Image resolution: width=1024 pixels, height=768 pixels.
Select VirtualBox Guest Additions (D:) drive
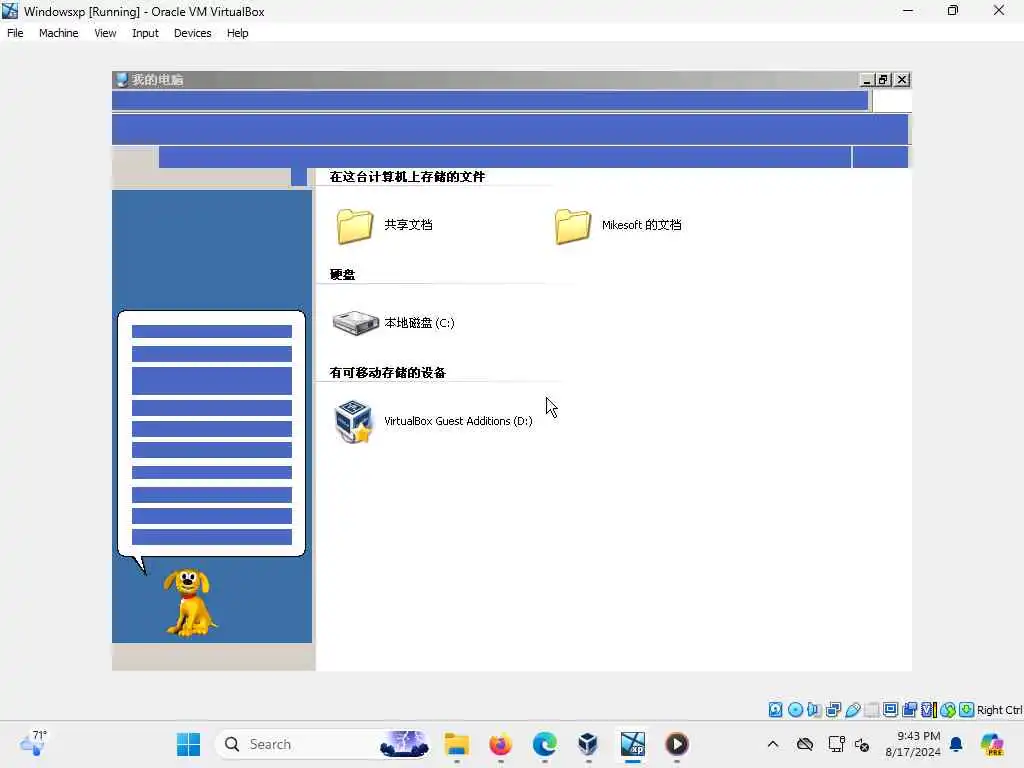(433, 422)
